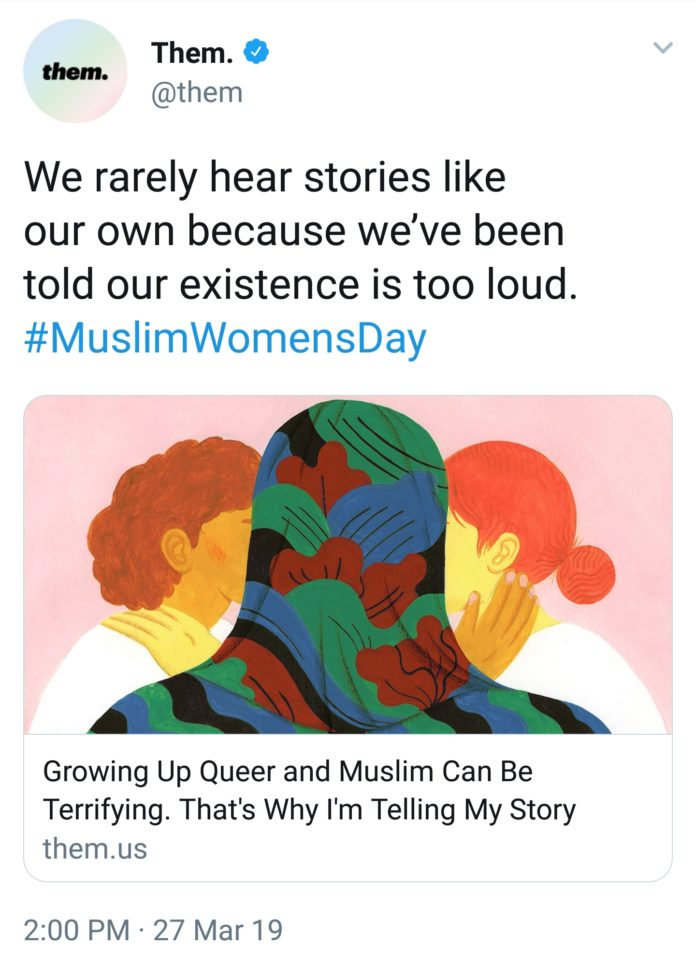Open the #MuslimWomensDay hashtag

pos(225,339)
